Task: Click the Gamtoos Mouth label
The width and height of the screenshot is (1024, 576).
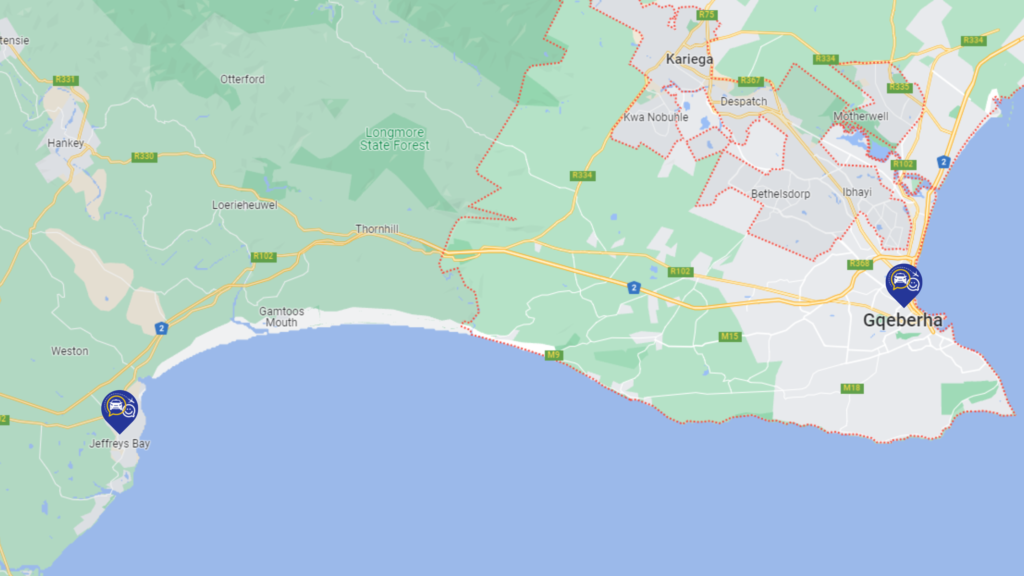Action: [281, 317]
